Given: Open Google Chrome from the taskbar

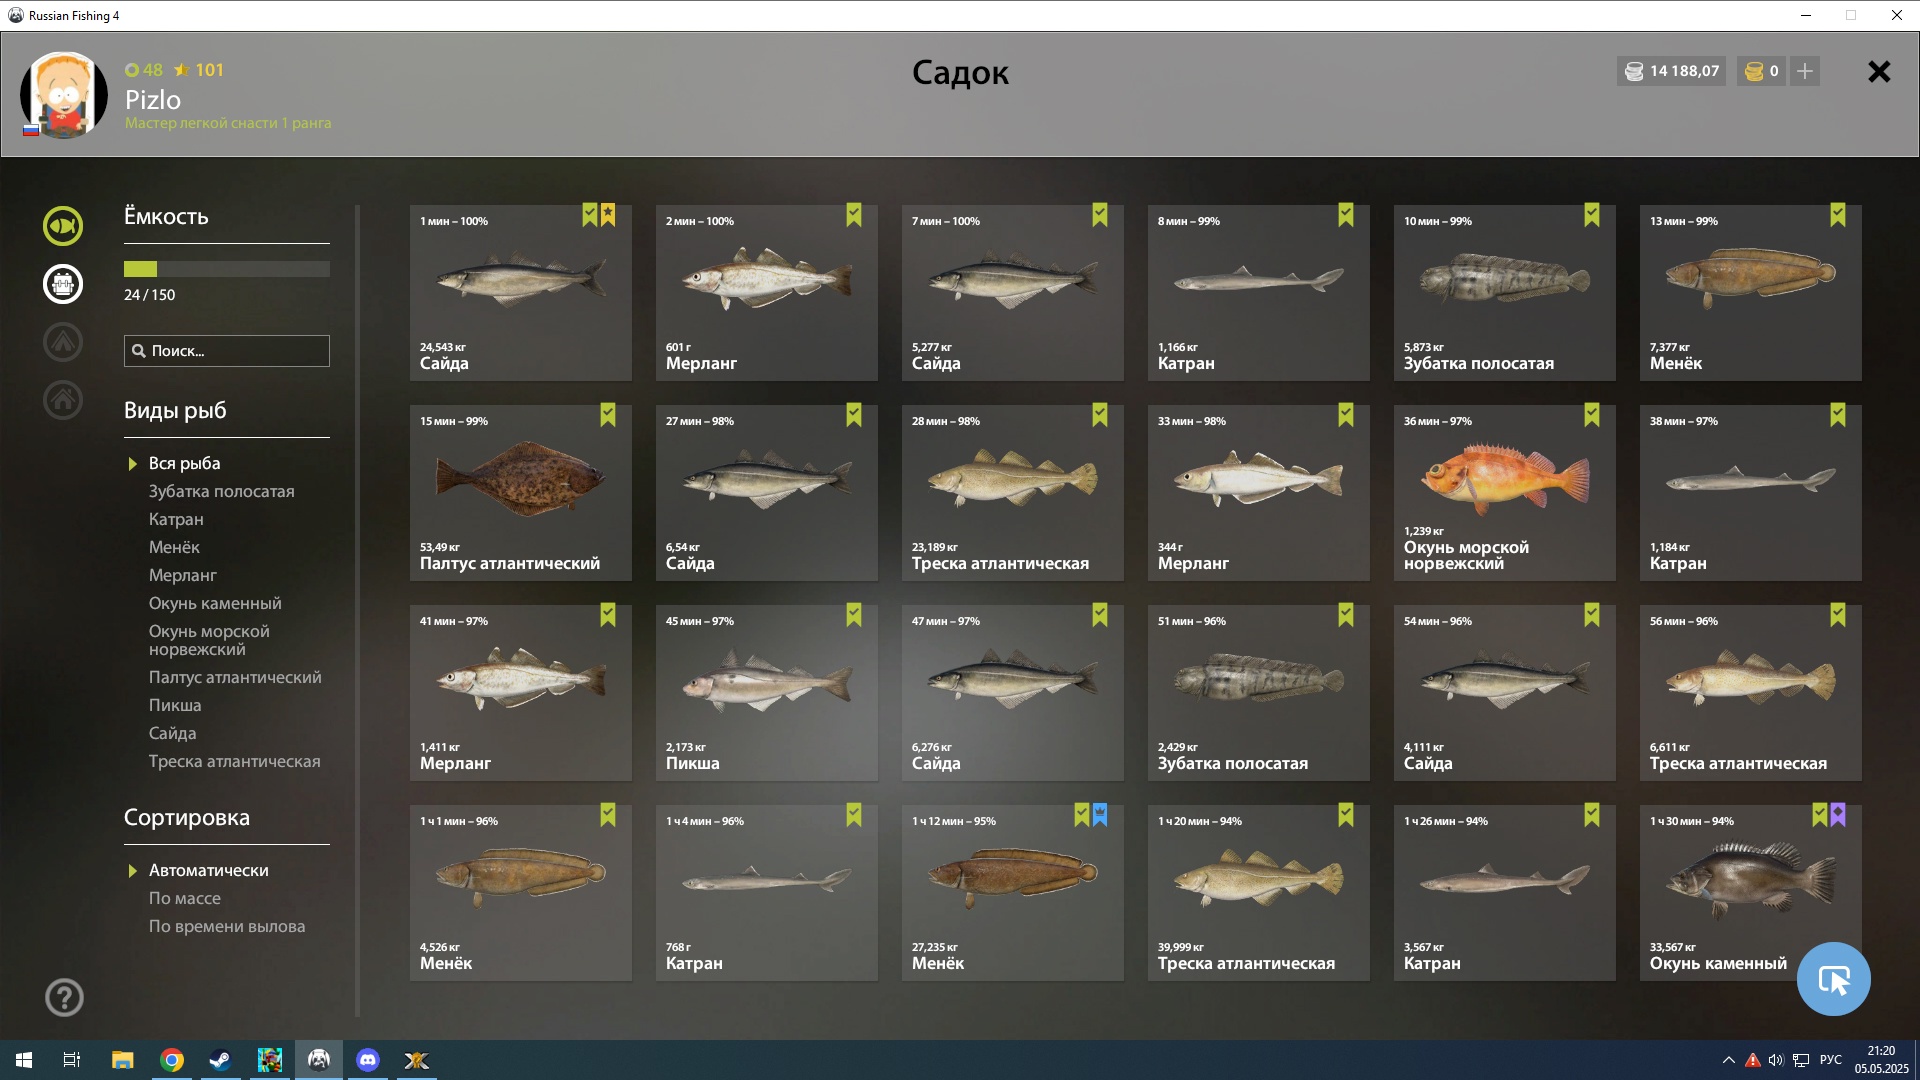Looking at the screenshot, I should click(172, 1060).
